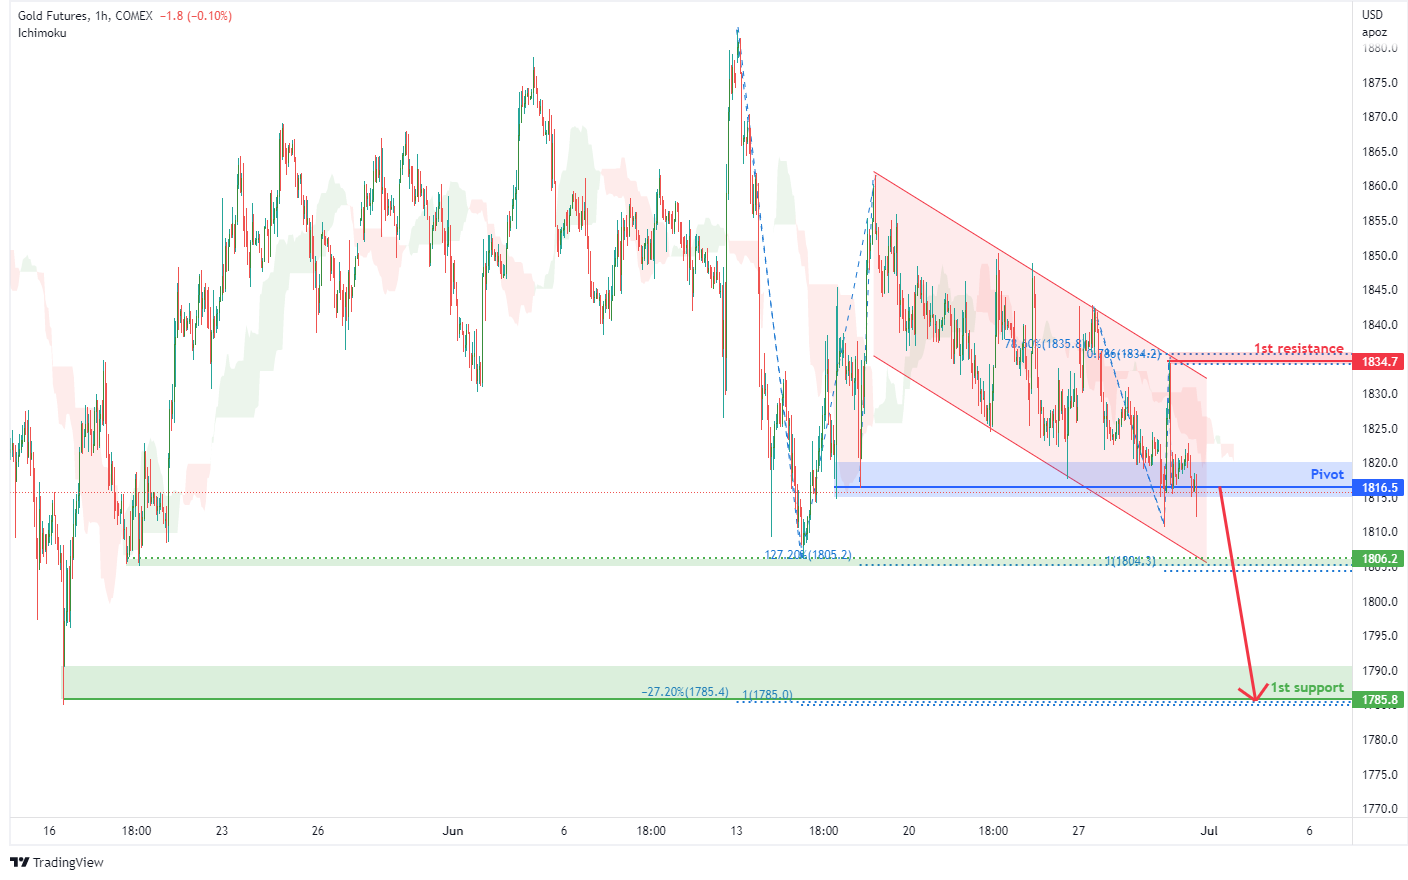Click the 27 date axis label

[x=1078, y=831]
